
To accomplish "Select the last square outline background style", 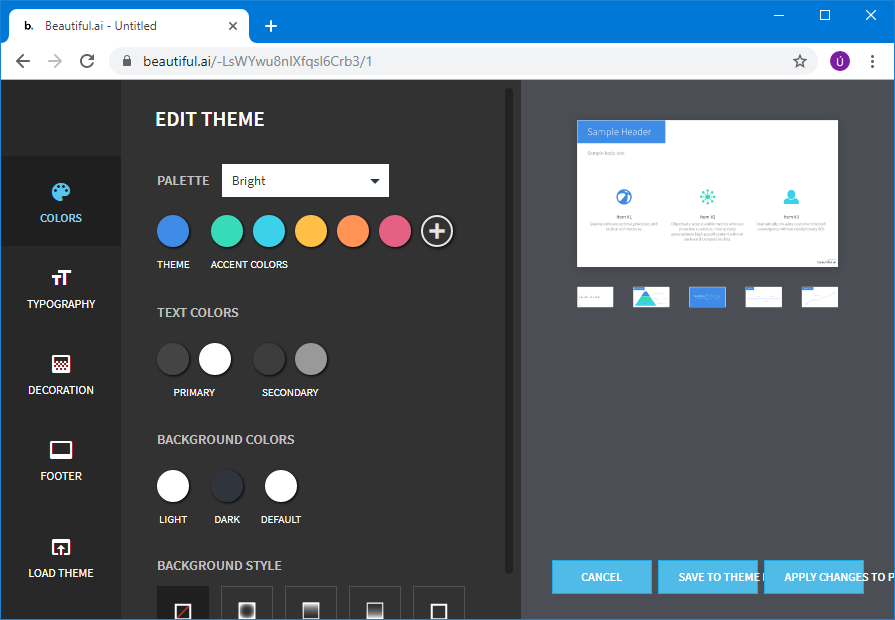I will click(x=439, y=607).
